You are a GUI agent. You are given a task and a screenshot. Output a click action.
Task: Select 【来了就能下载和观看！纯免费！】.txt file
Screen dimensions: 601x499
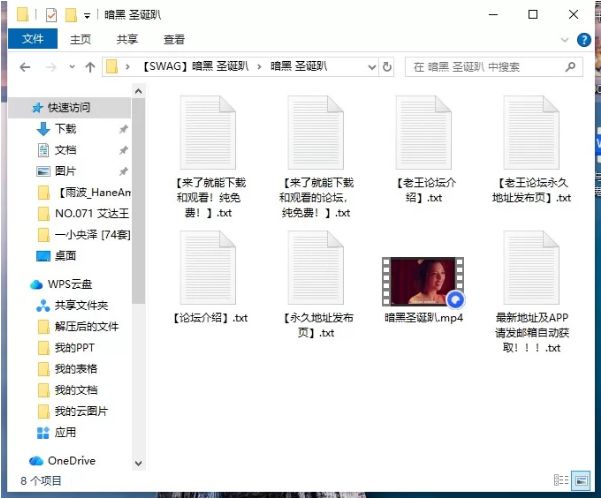(x=208, y=158)
